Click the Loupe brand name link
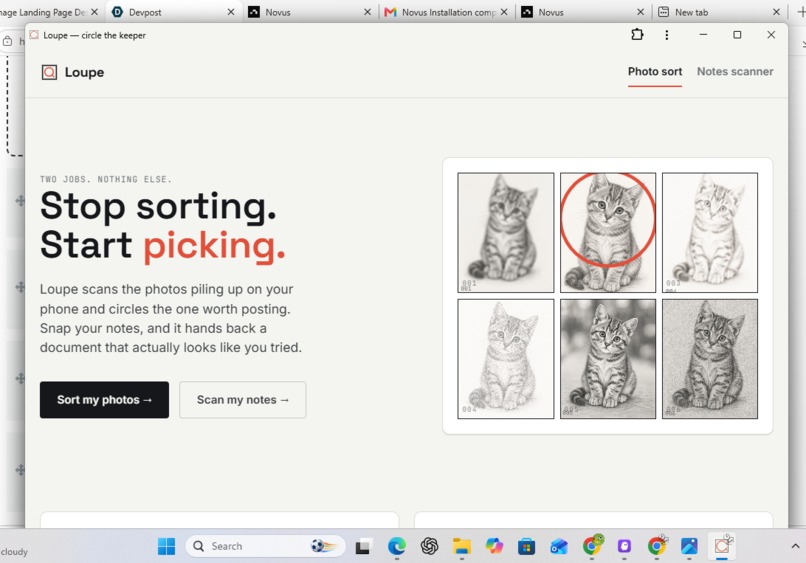 tap(84, 72)
